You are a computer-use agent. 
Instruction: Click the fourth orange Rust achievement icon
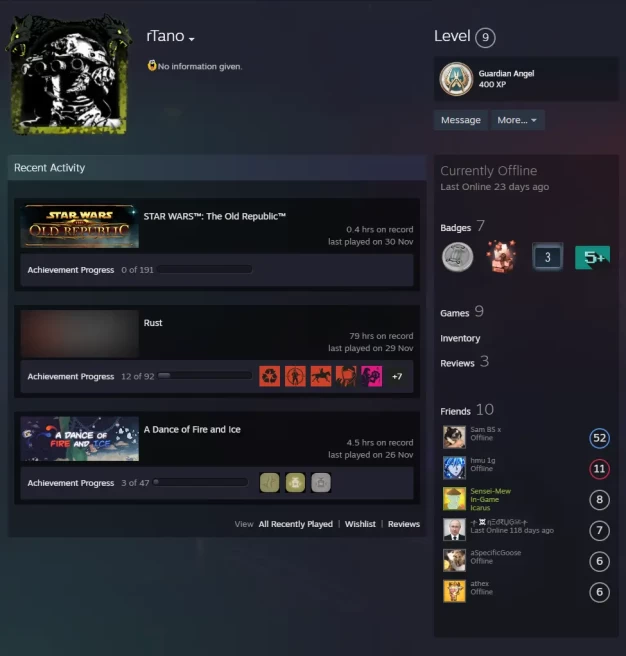346,376
